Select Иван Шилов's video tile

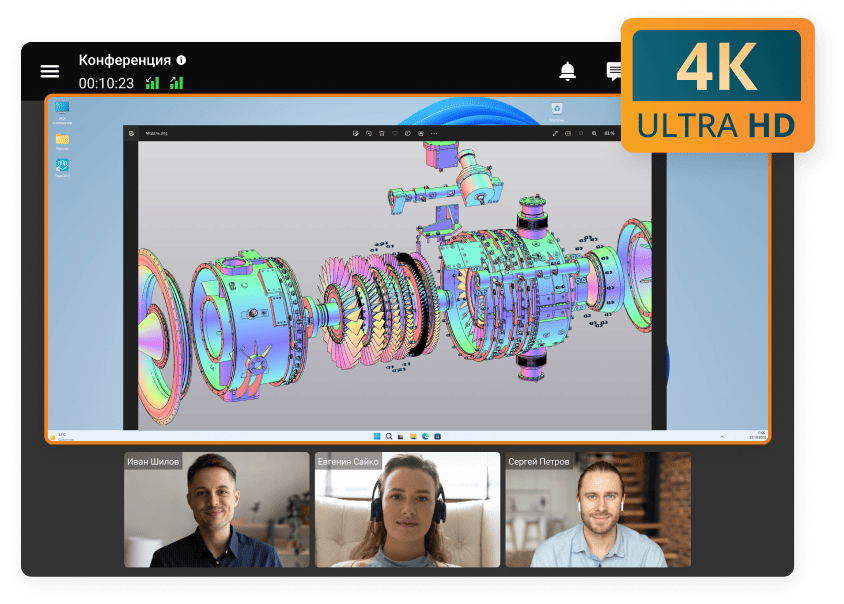(216, 510)
